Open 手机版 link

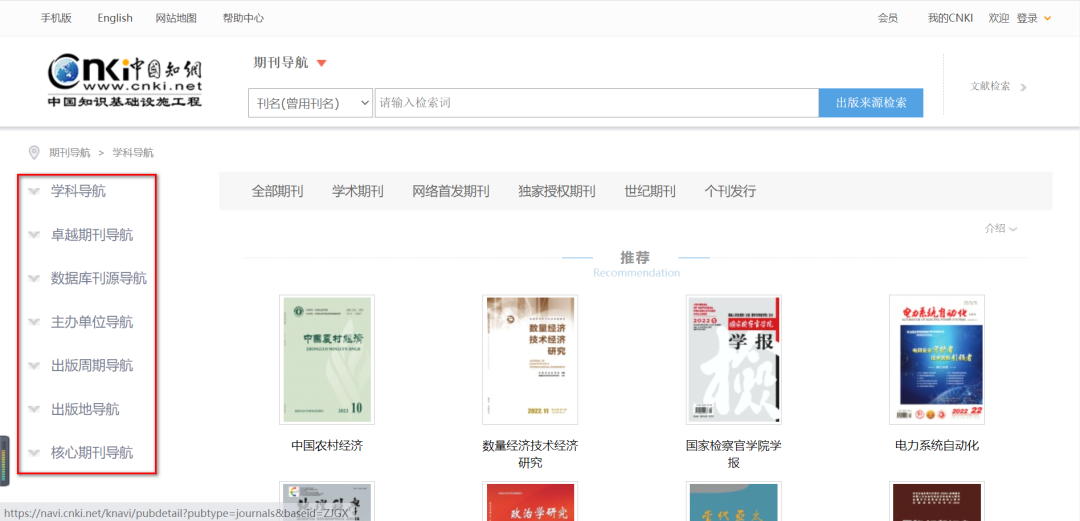pyautogui.click(x=56, y=19)
